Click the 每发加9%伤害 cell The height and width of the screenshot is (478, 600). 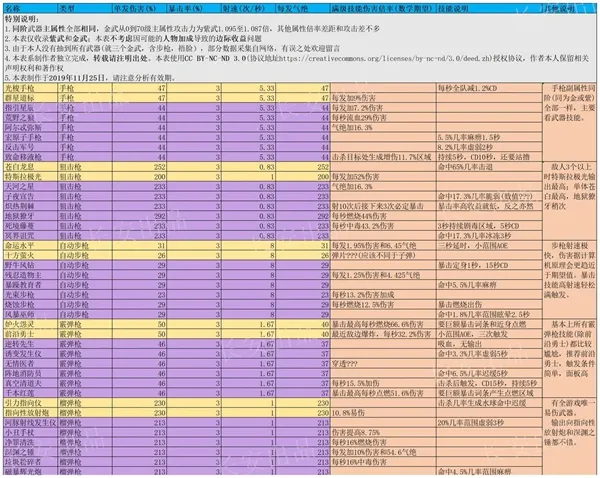pos(383,98)
